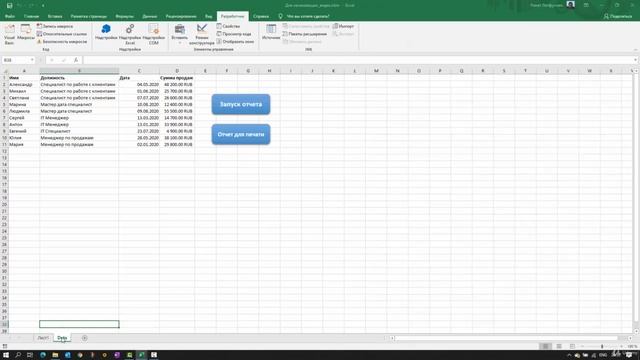This screenshot has height=360, width=640.
Task: Switch to the Рецензирование tab
Action: 181,16
